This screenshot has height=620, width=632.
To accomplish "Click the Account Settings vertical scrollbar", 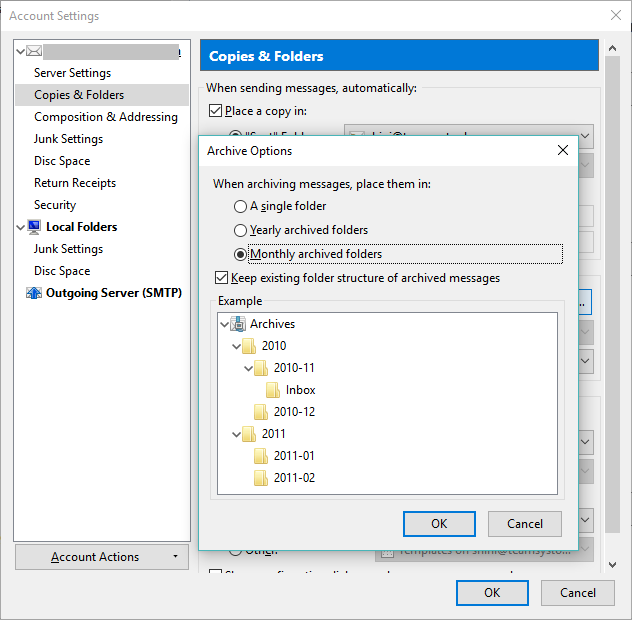I will pos(612,300).
